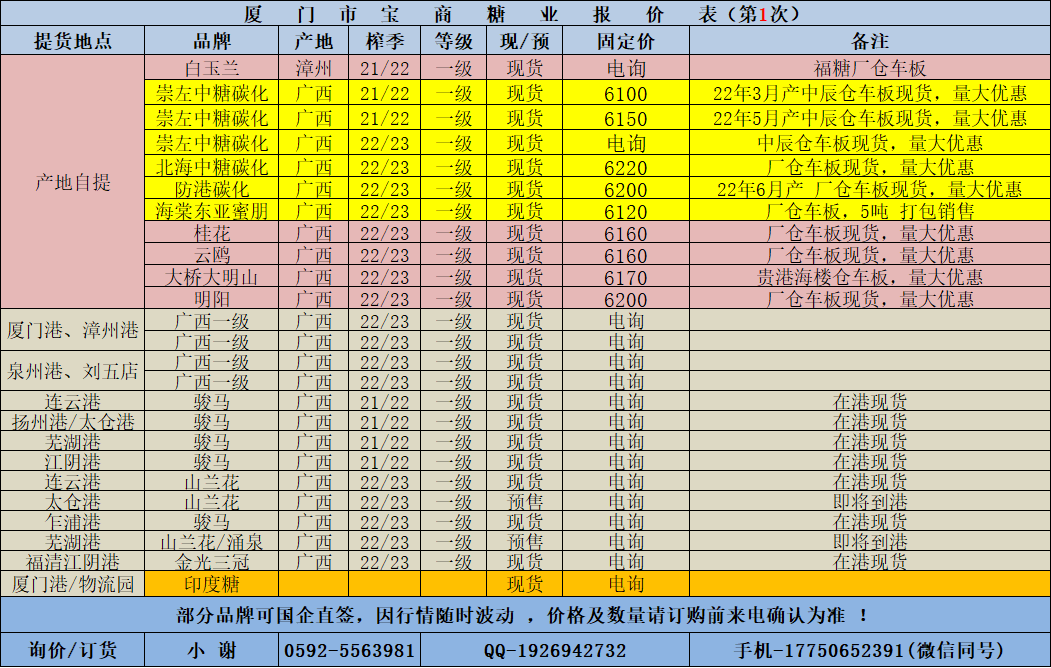The width and height of the screenshot is (1051, 668).
Task: Click the 备注 column header
Action: point(869,42)
